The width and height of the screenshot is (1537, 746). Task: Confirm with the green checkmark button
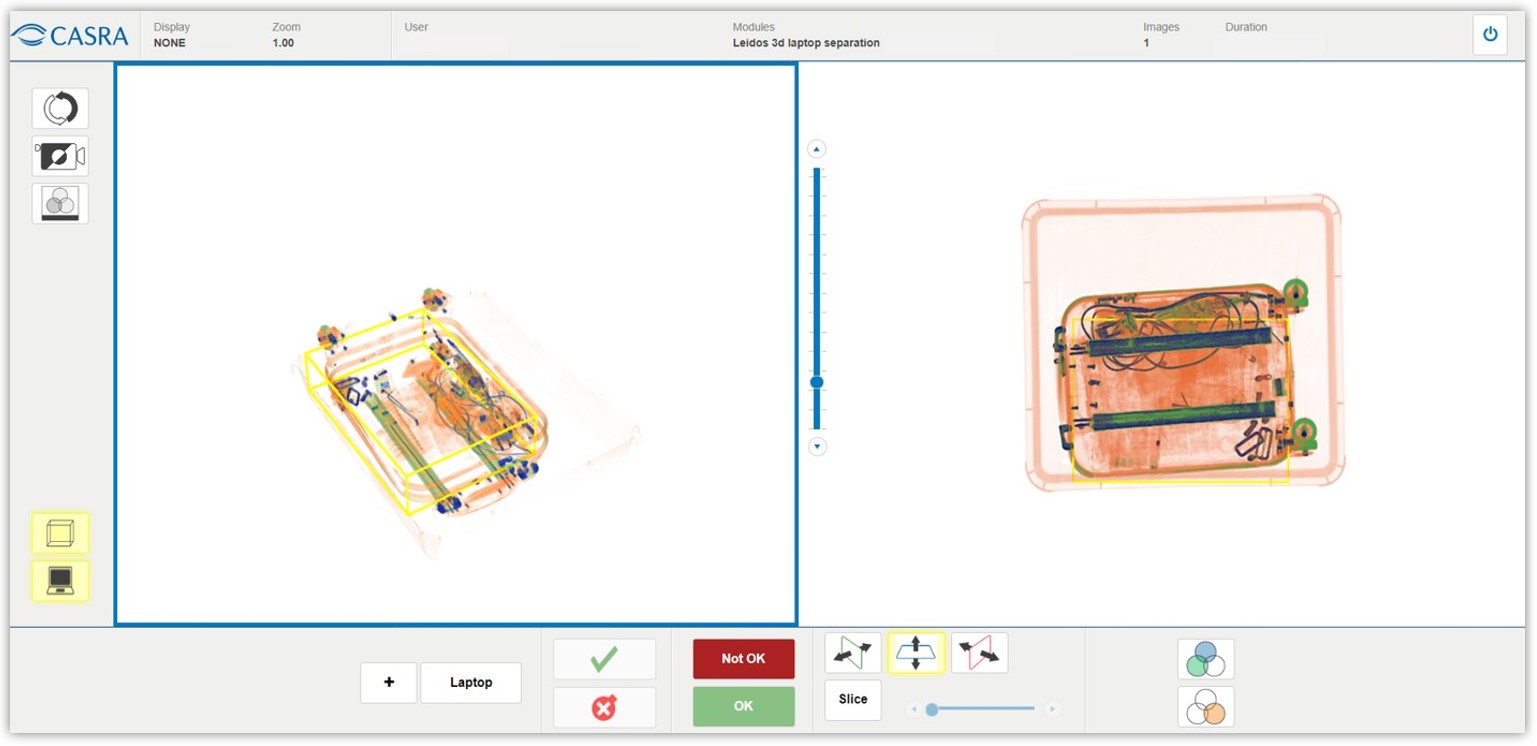pyautogui.click(x=604, y=659)
